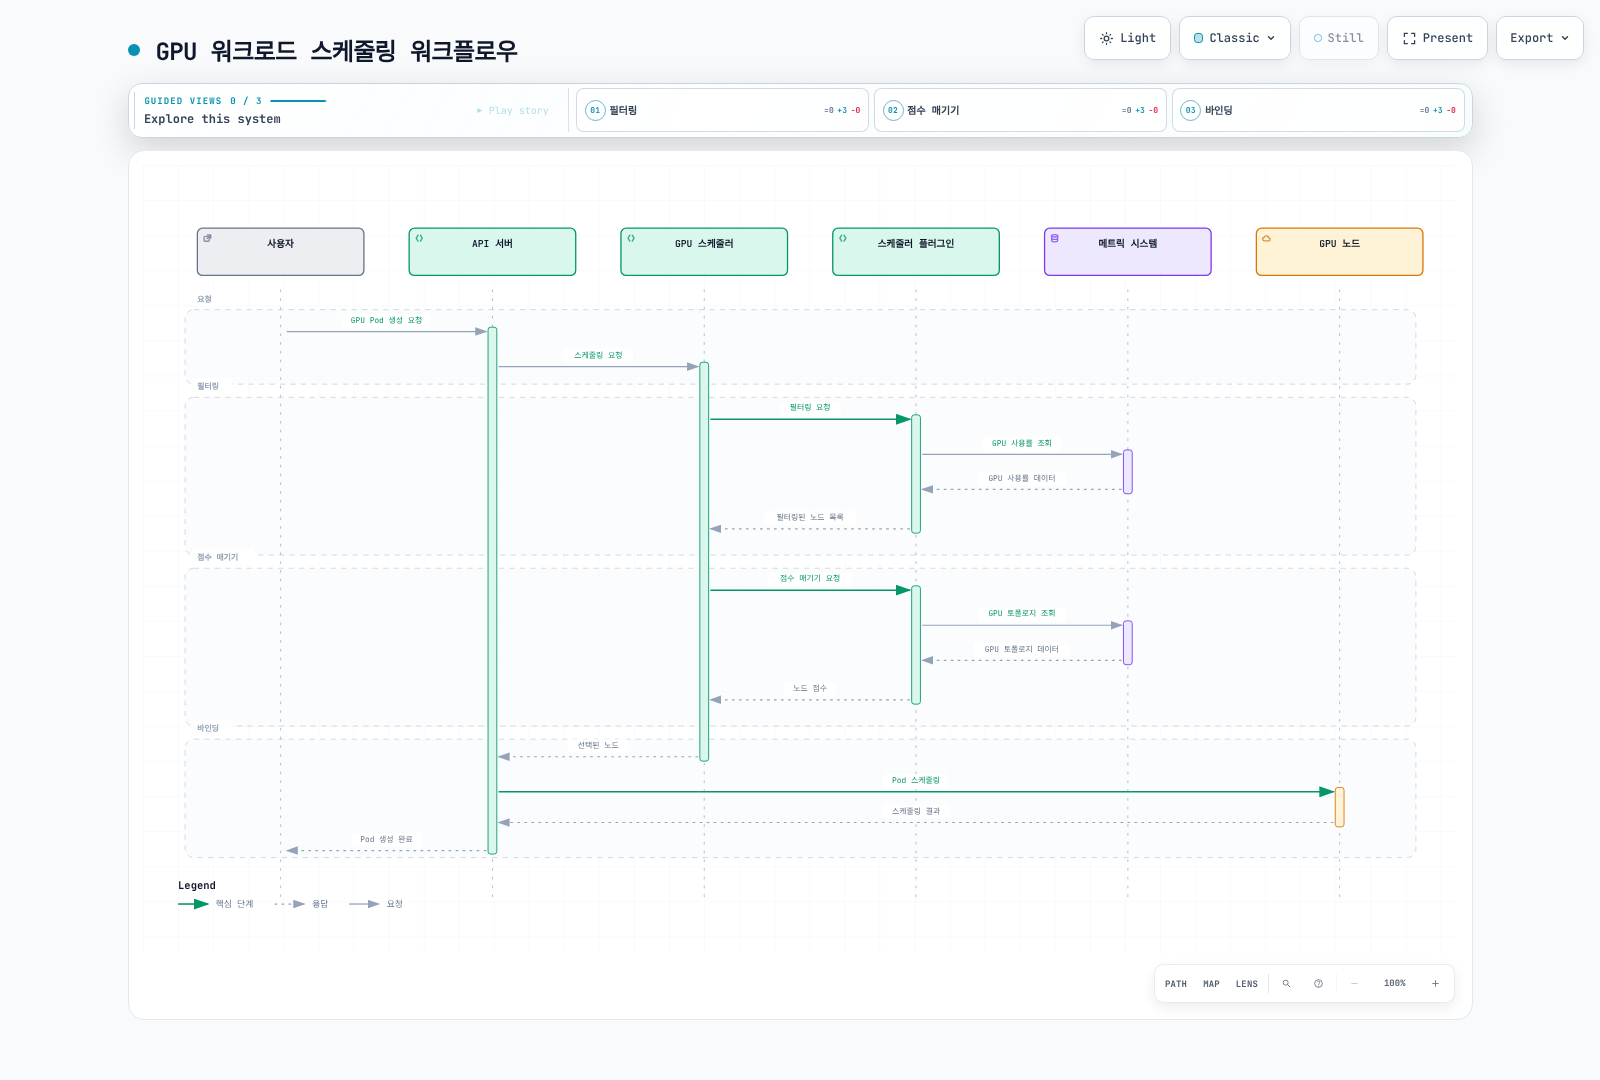Select the GPU 노드 participant box
The width and height of the screenshot is (1600, 1080).
[1340, 251]
